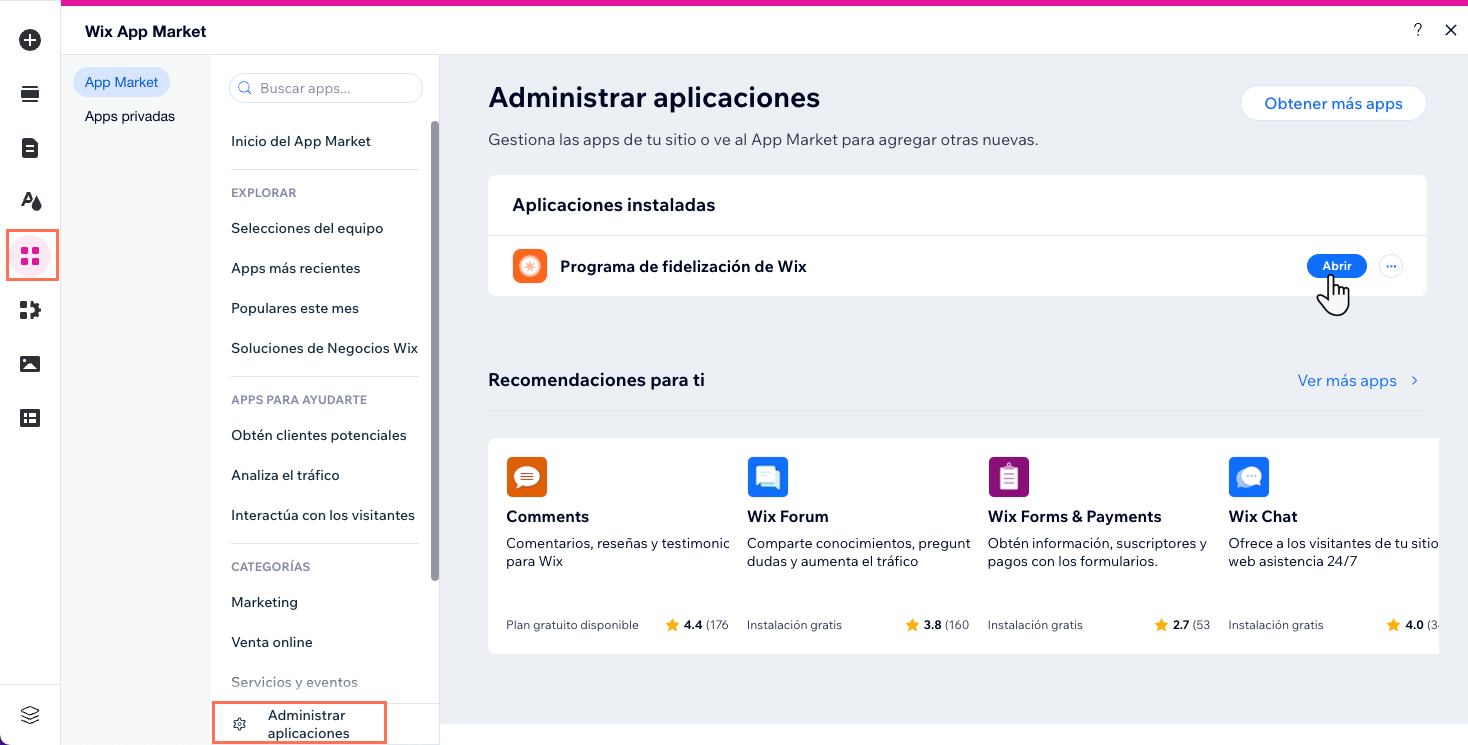The image size is (1468, 745).
Task: Open the CMS table icon
Action: (x=30, y=418)
